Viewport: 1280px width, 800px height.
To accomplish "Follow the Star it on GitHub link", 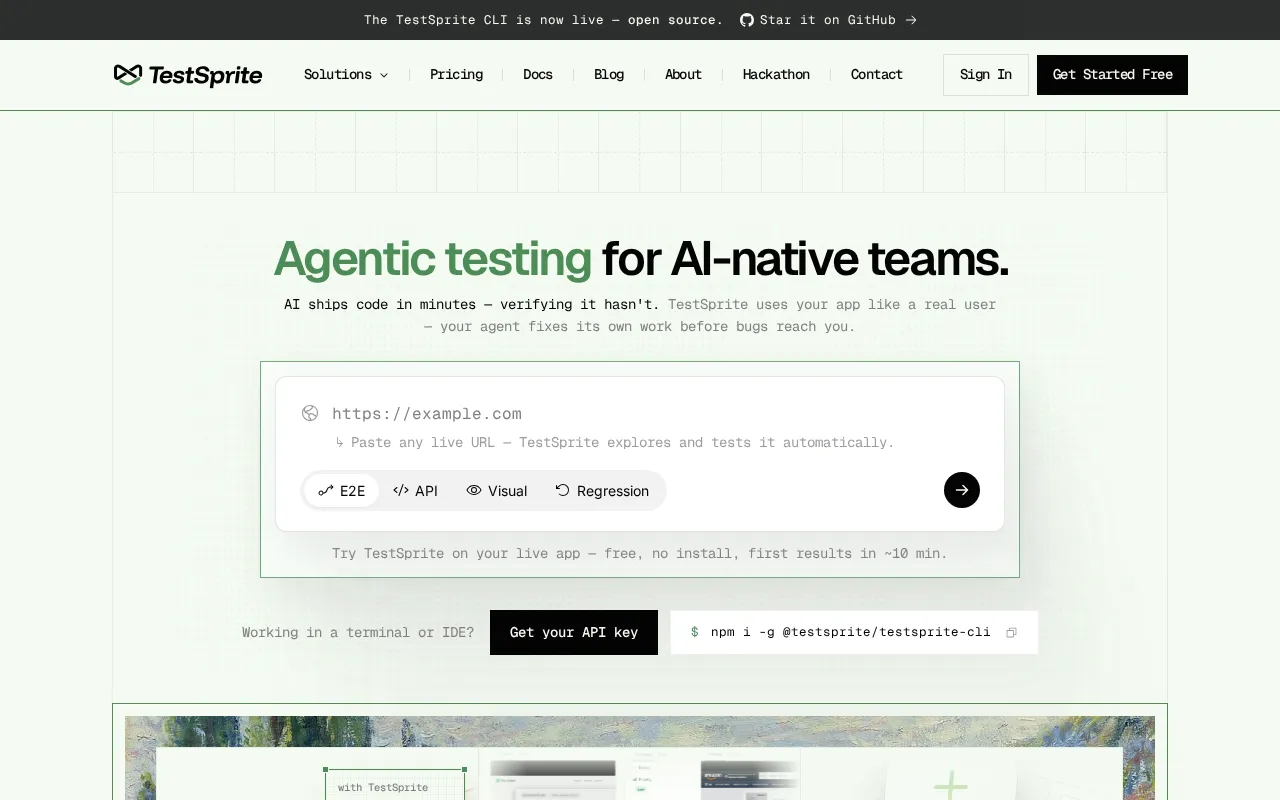I will pos(828,20).
